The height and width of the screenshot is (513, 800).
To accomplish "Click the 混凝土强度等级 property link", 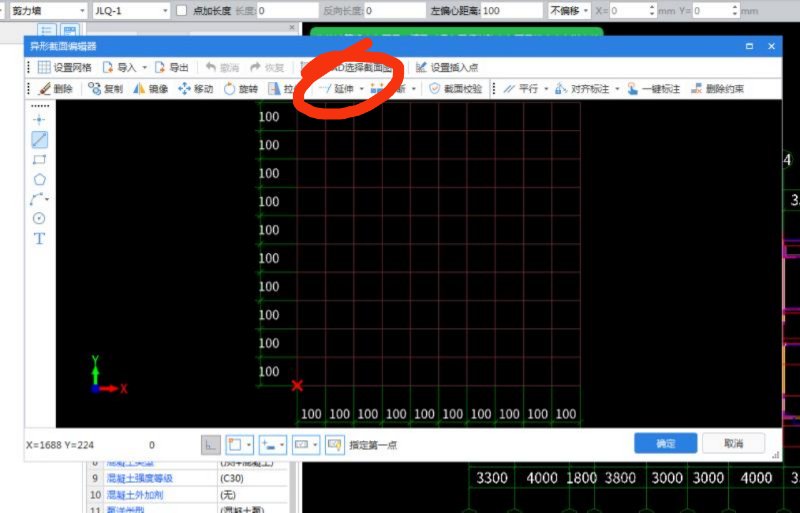I will (x=139, y=478).
